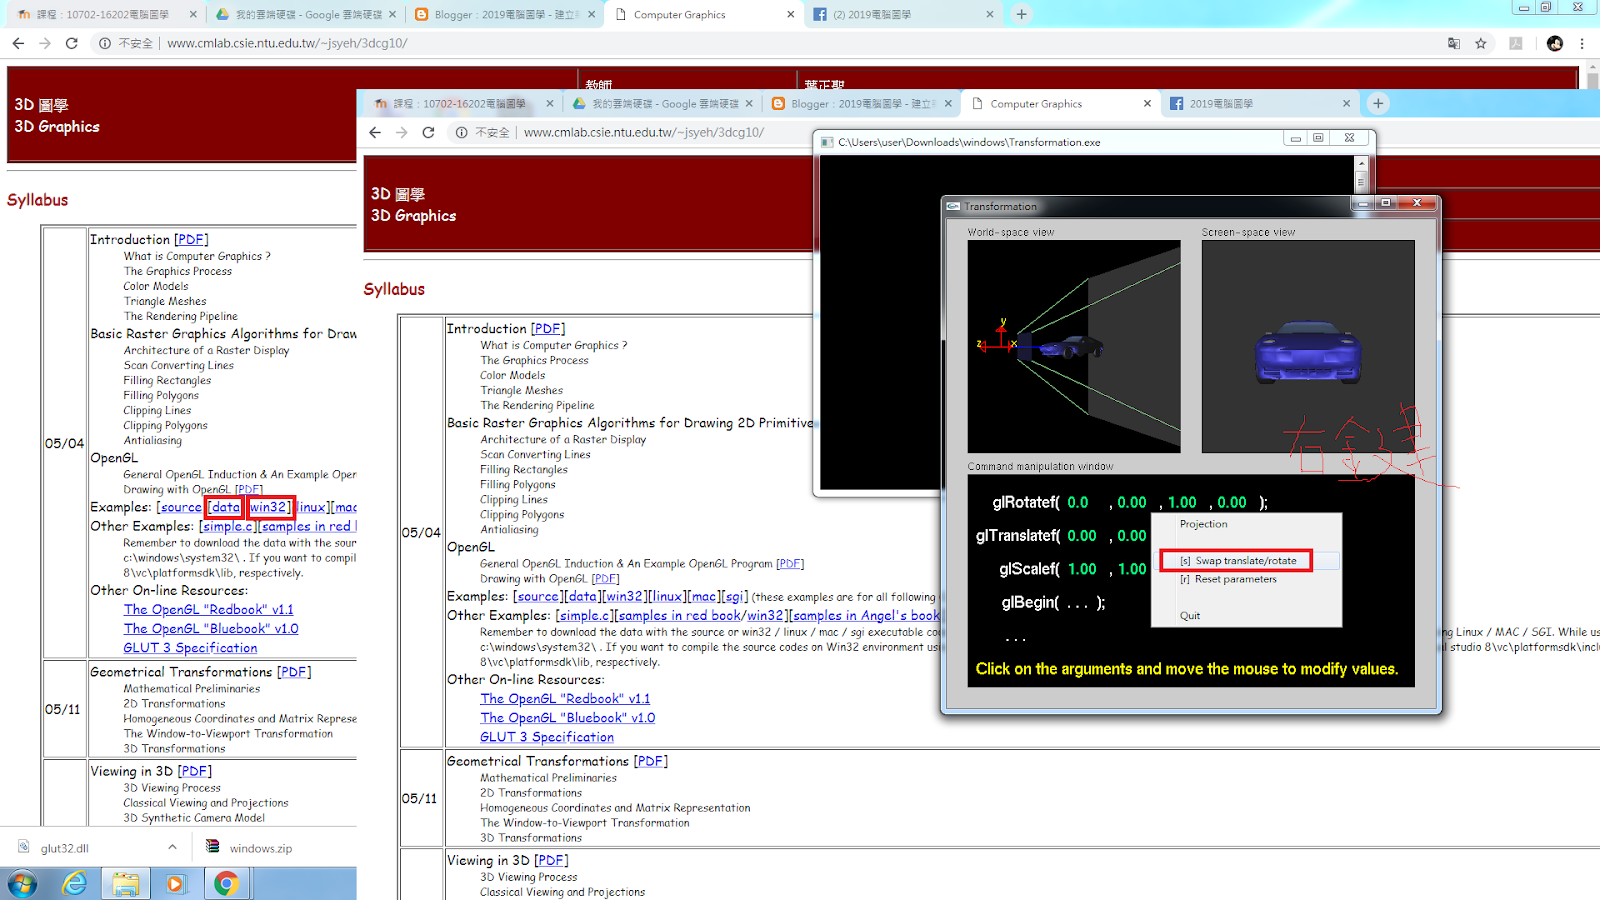Click the first glRotatef argument 0.0
1600x900 pixels.
(1078, 502)
